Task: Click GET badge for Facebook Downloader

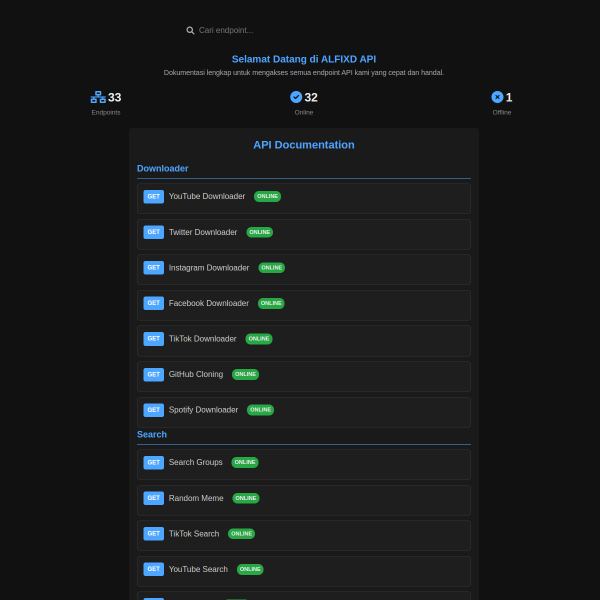Action: coord(153,303)
